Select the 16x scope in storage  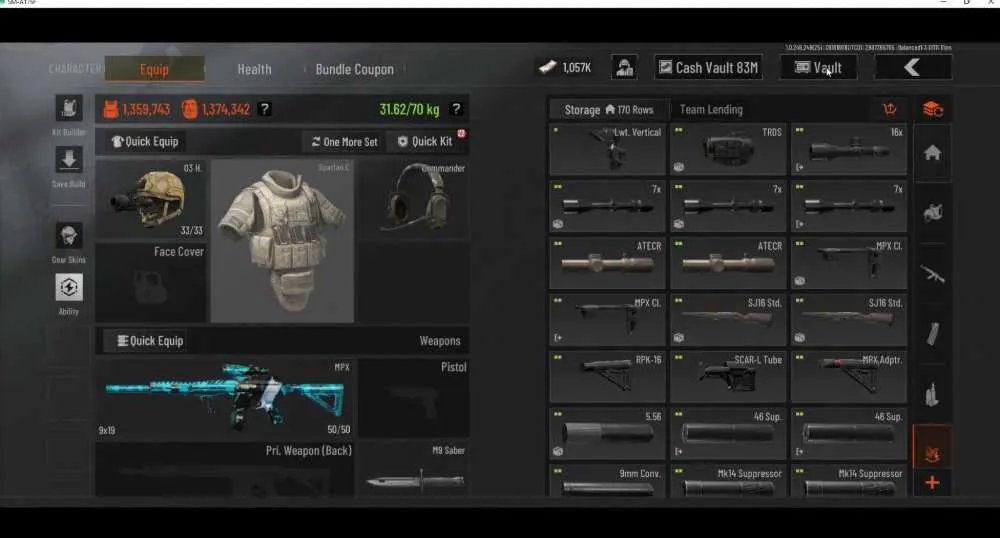tap(848, 150)
